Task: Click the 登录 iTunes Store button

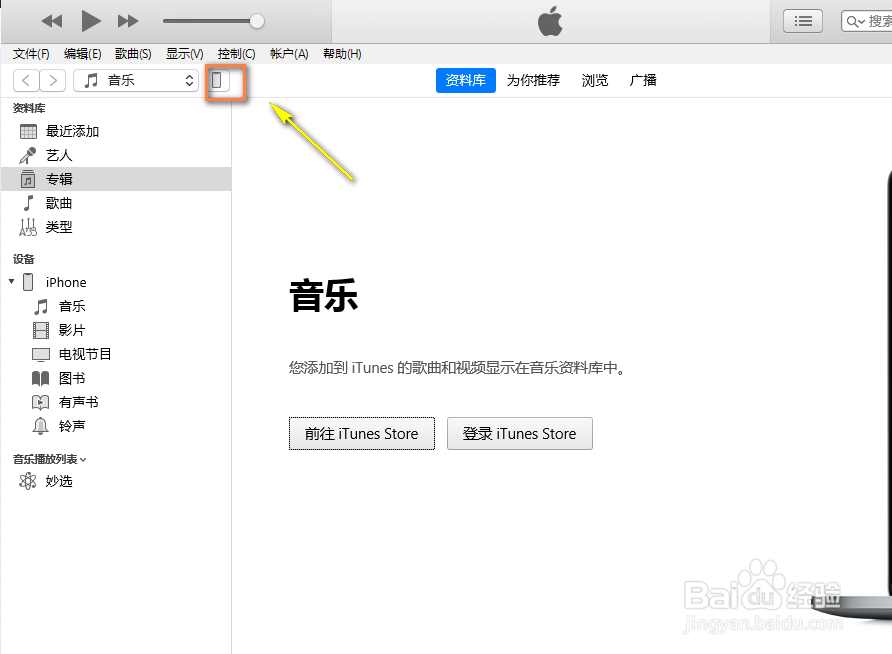Action: point(519,433)
